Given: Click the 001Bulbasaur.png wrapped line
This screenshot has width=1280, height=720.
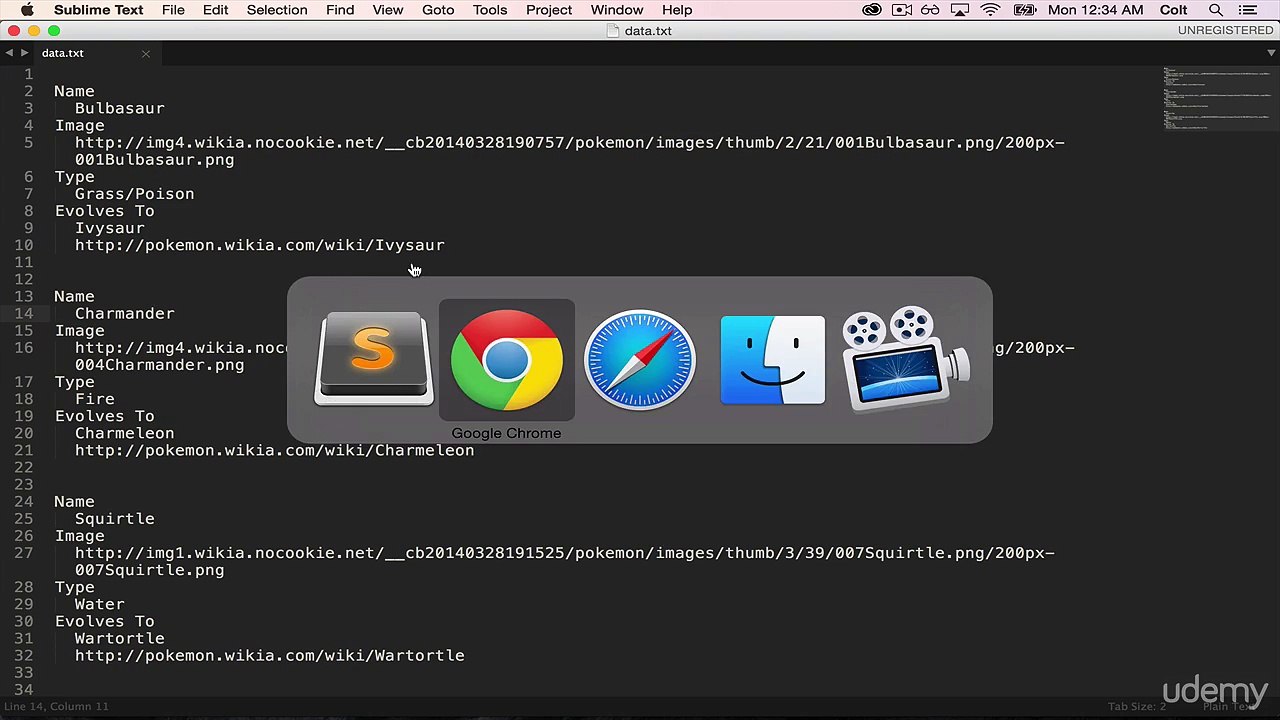Looking at the screenshot, I should click(x=155, y=160).
